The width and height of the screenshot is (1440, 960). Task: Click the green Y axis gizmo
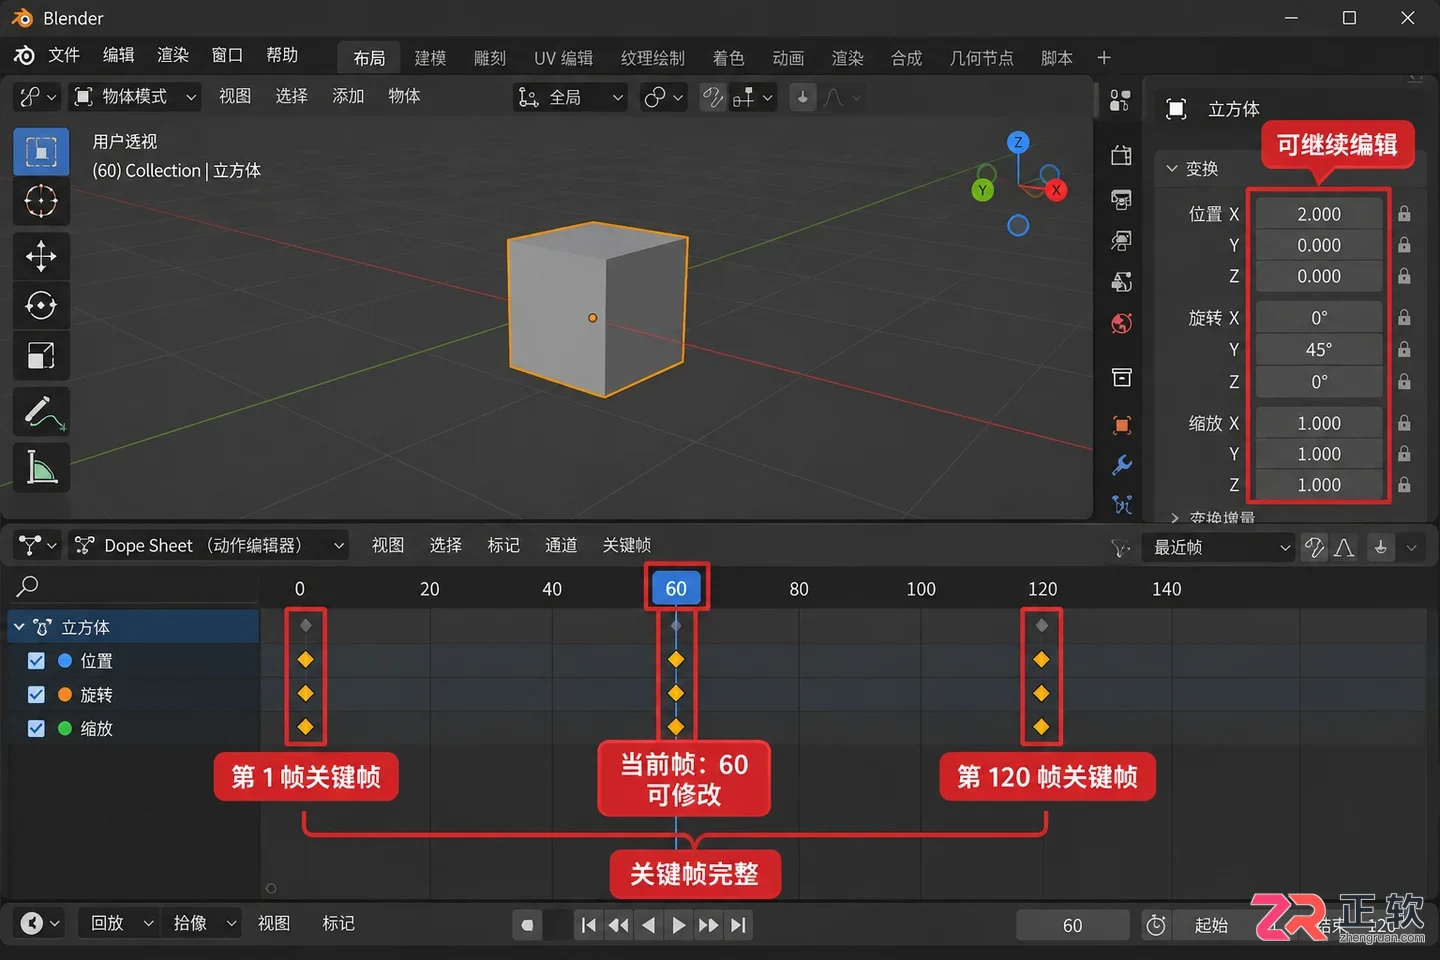point(983,190)
